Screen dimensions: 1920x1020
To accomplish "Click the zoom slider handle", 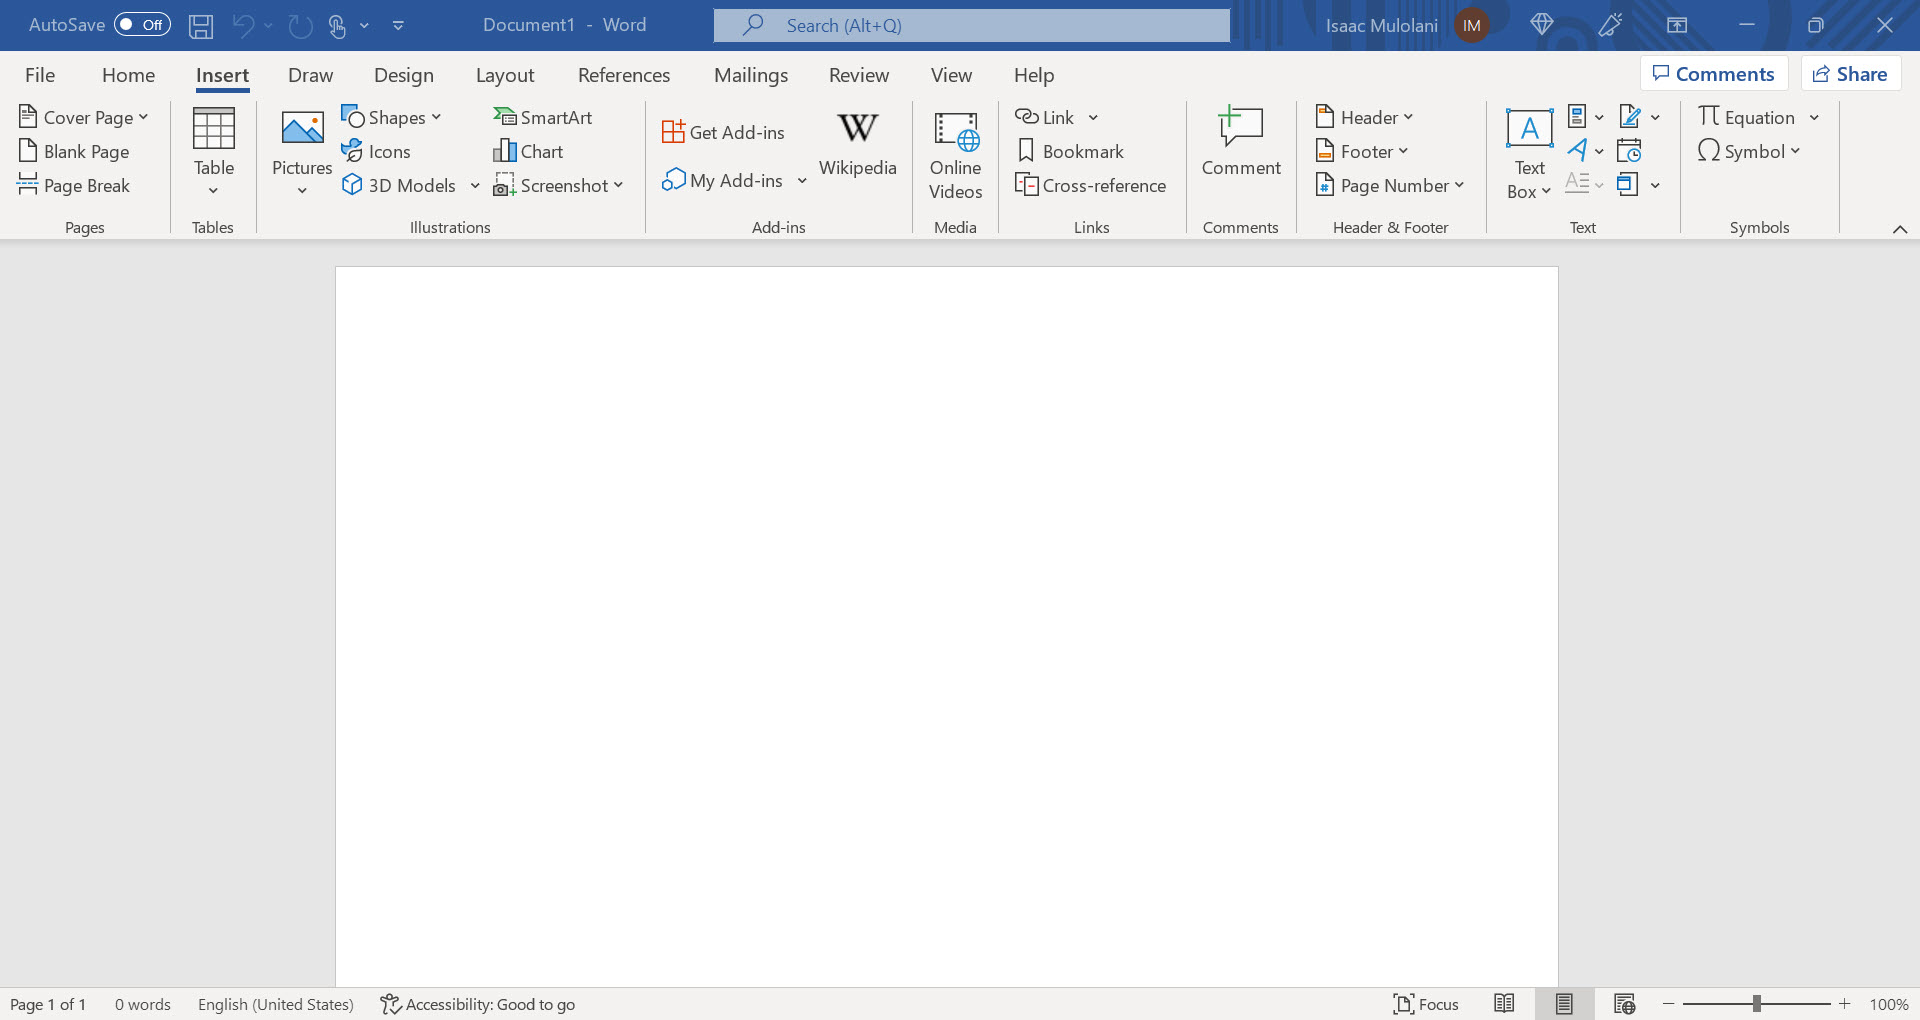I will pos(1756,1004).
